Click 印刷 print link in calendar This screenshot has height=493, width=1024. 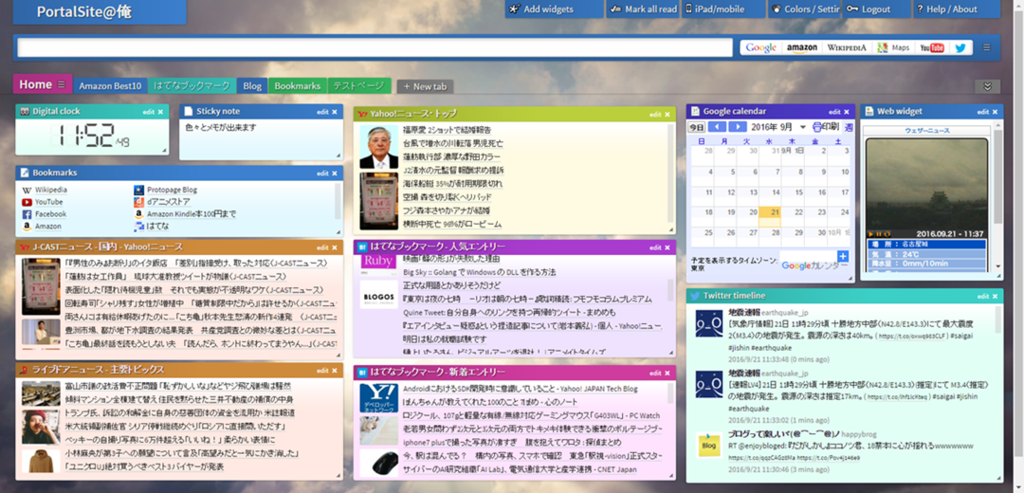point(826,127)
